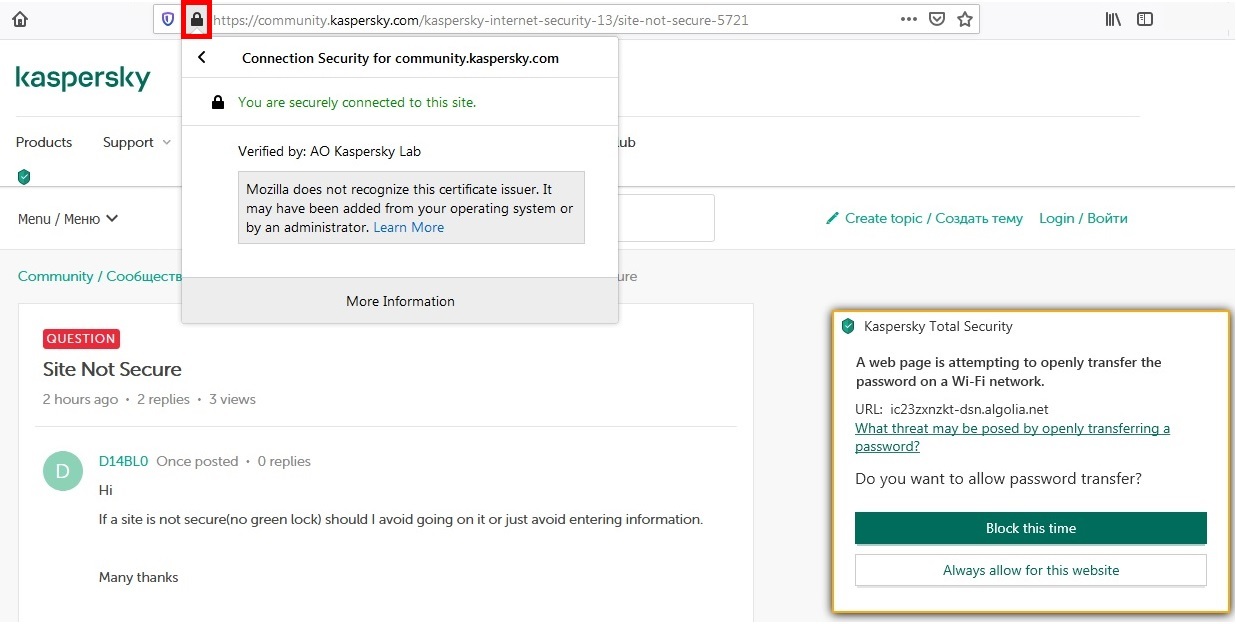
Task: Click Block this time button
Action: pos(1031,528)
